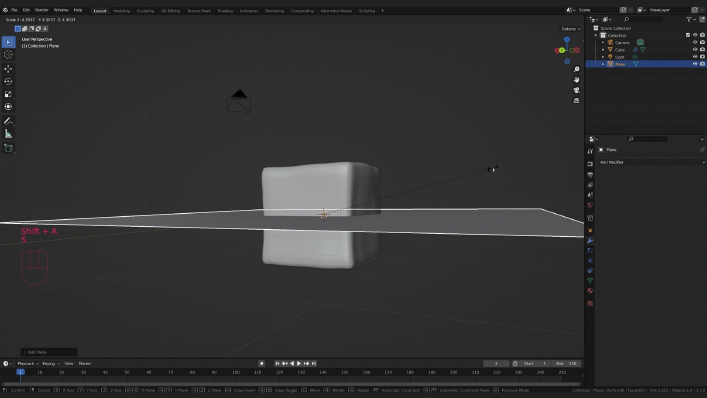Expand the Light tree item
The height and width of the screenshot is (398, 707).
tap(603, 57)
